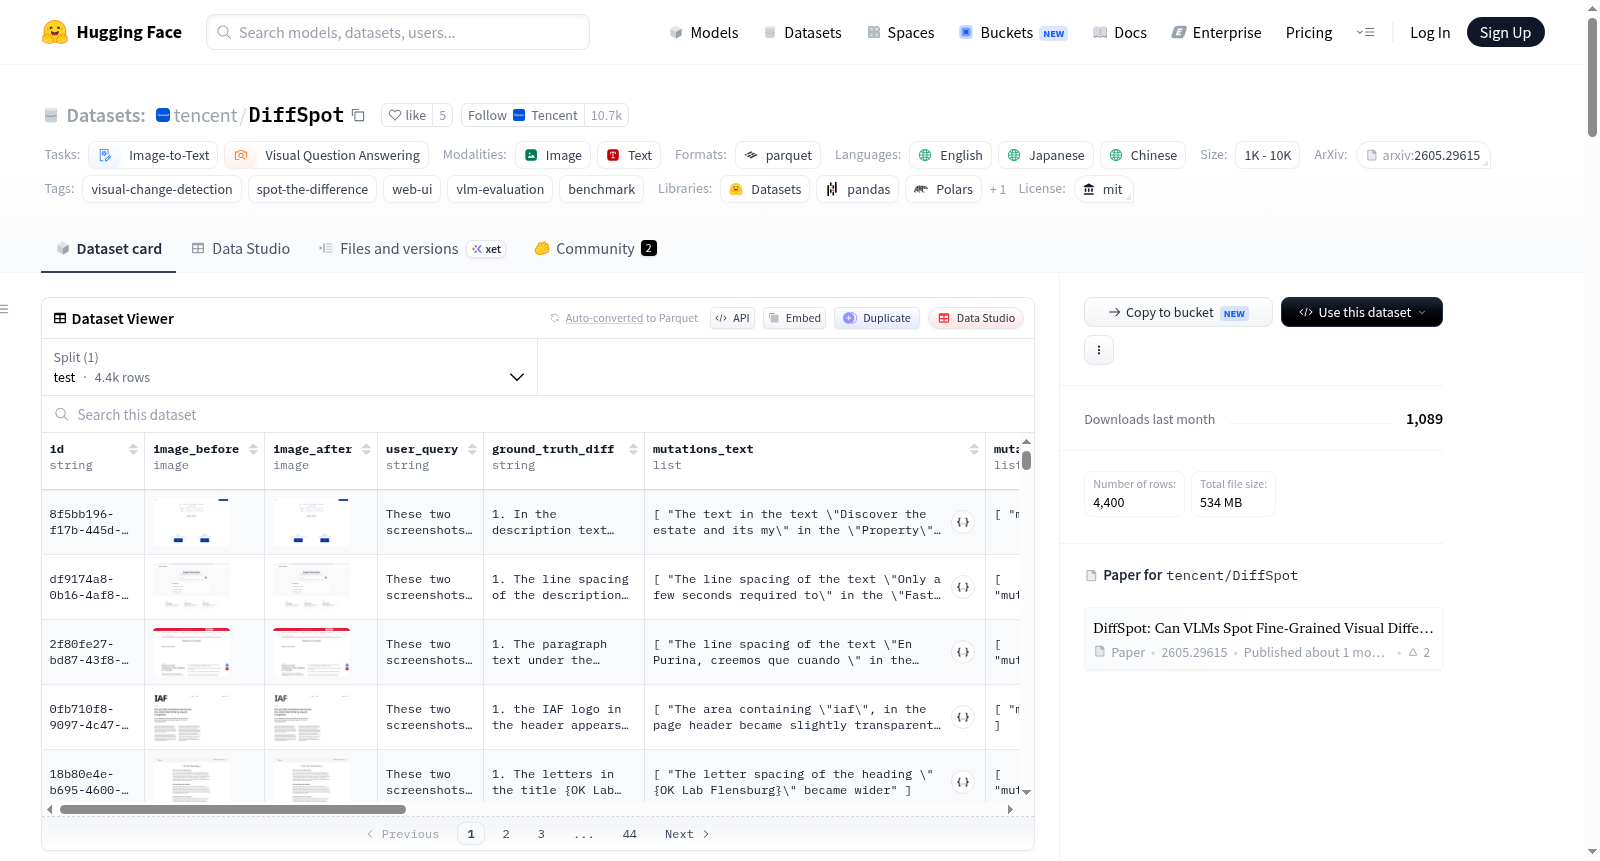Expand JSON braces icon in 8f5bb196 row
The height and width of the screenshot is (861, 1600).
(x=963, y=522)
